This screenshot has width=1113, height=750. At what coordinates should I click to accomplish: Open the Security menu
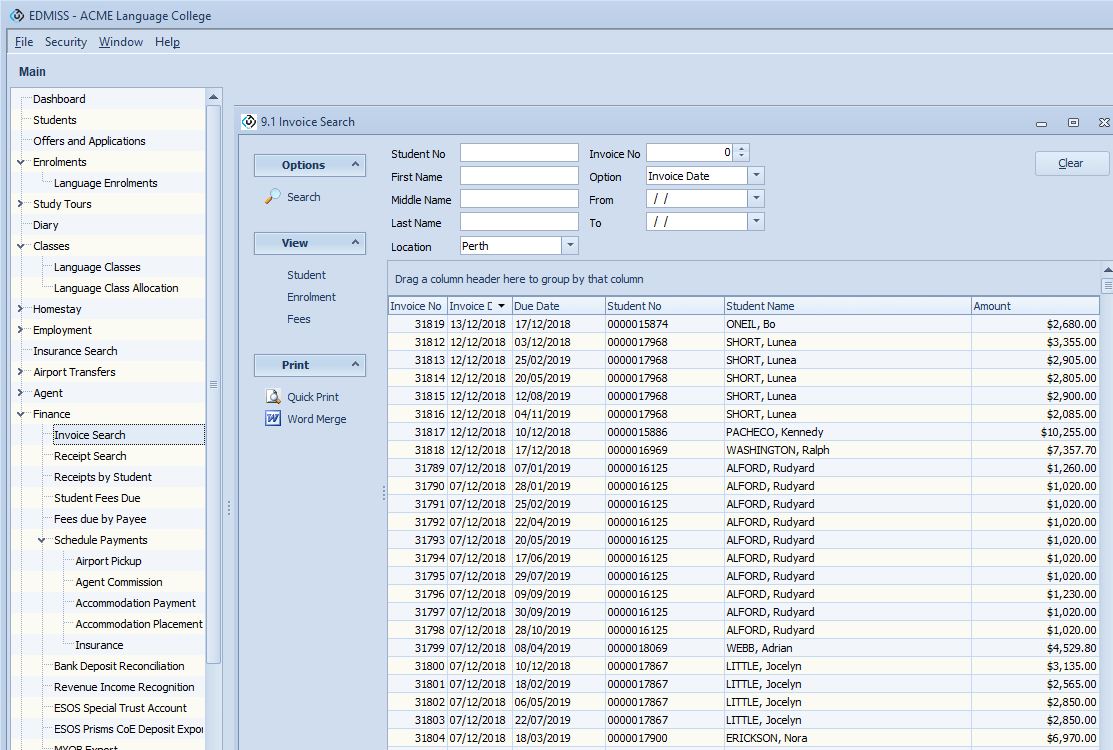66,42
